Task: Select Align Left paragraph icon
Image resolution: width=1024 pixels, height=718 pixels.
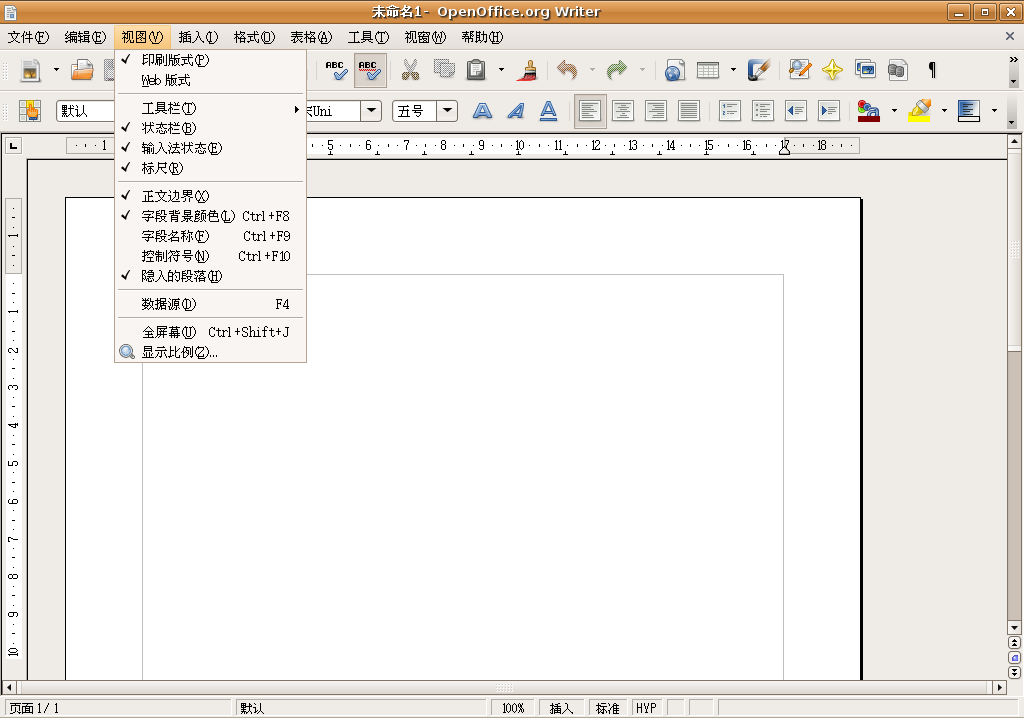Action: (590, 111)
